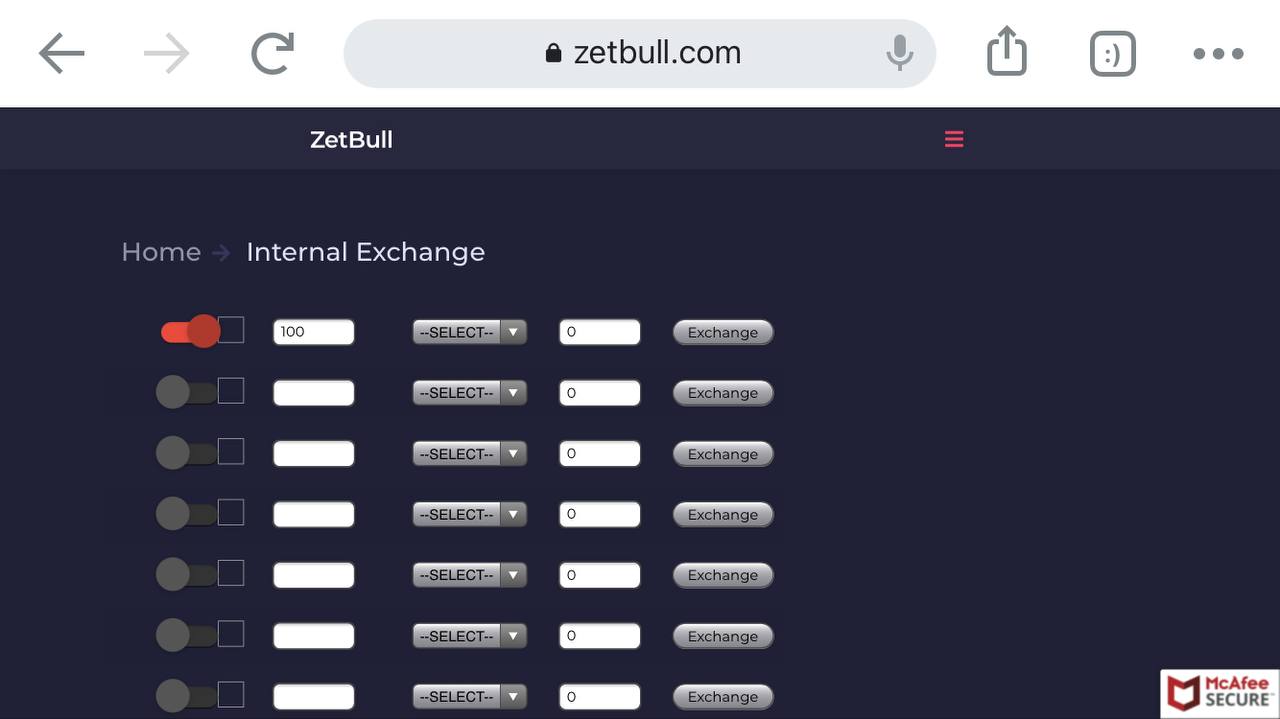Open the three-dots browser menu

pos(1218,54)
